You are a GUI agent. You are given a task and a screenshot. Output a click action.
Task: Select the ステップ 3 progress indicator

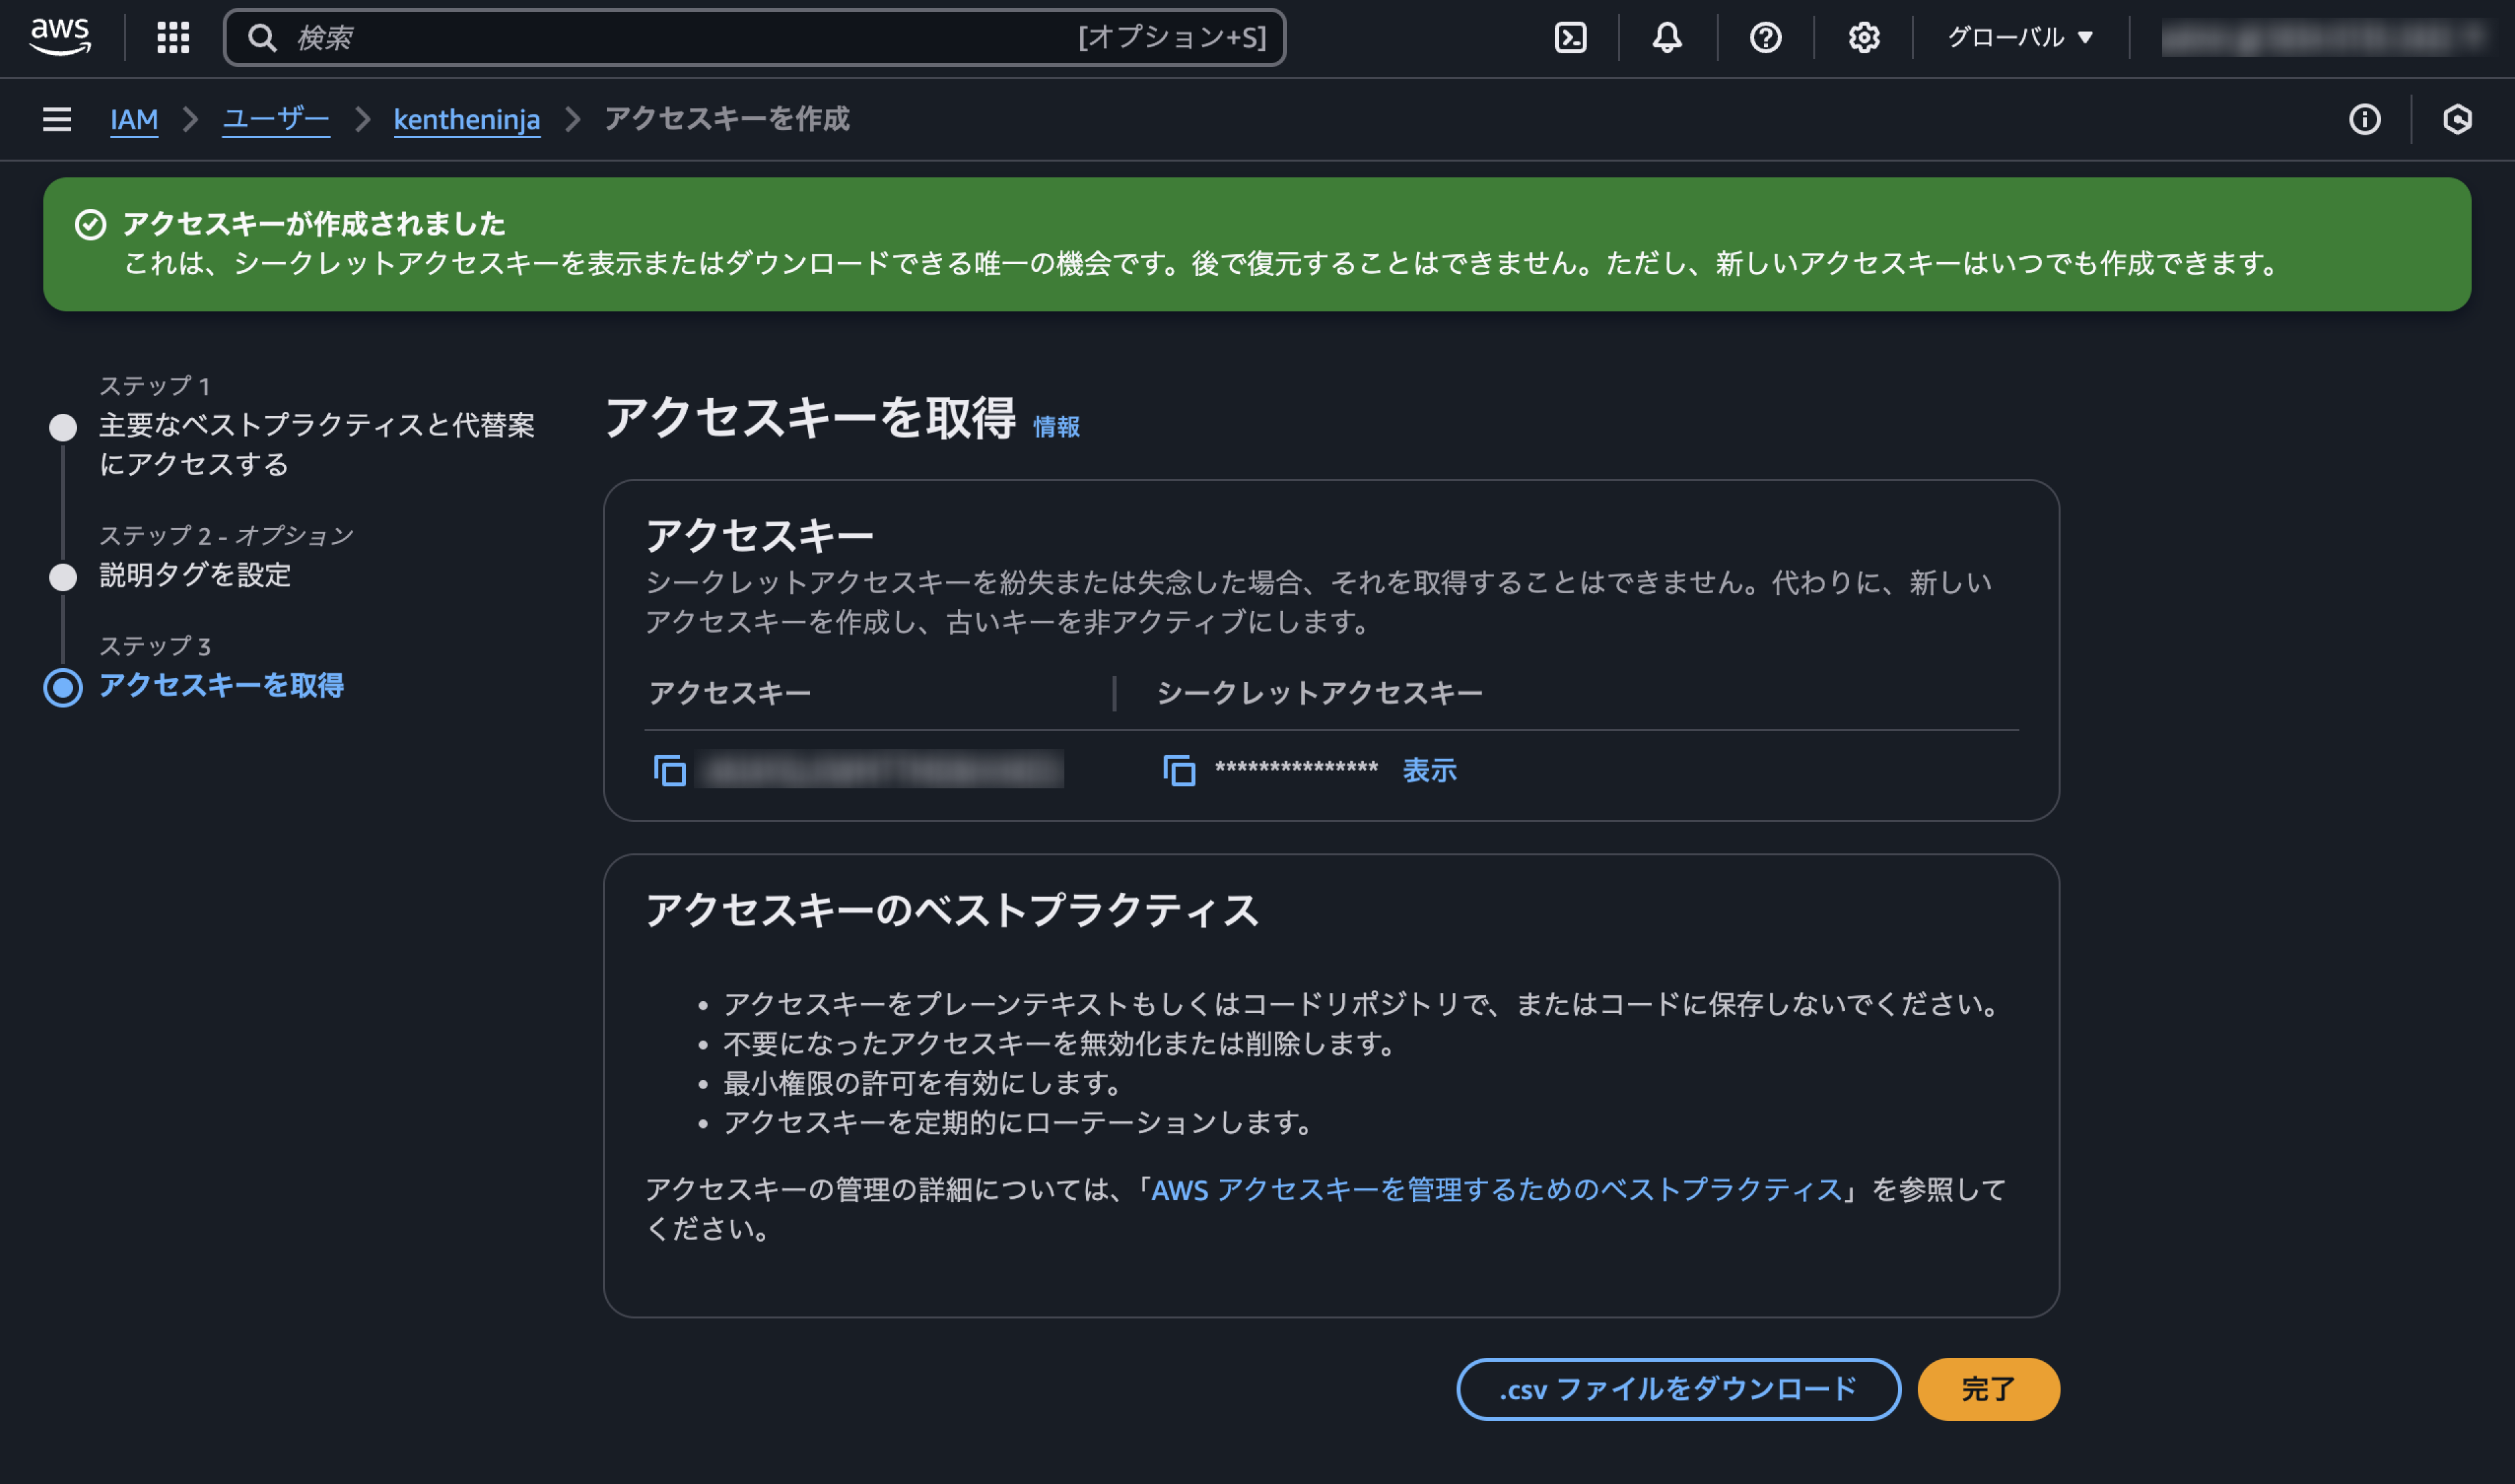click(x=64, y=687)
